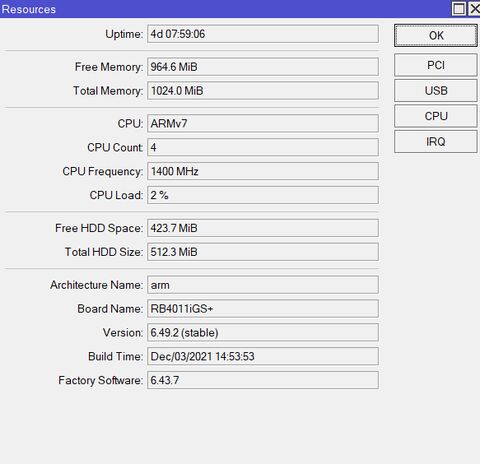
Task: Select the Free Memory value 964.6 MiB
Action: [263, 67]
